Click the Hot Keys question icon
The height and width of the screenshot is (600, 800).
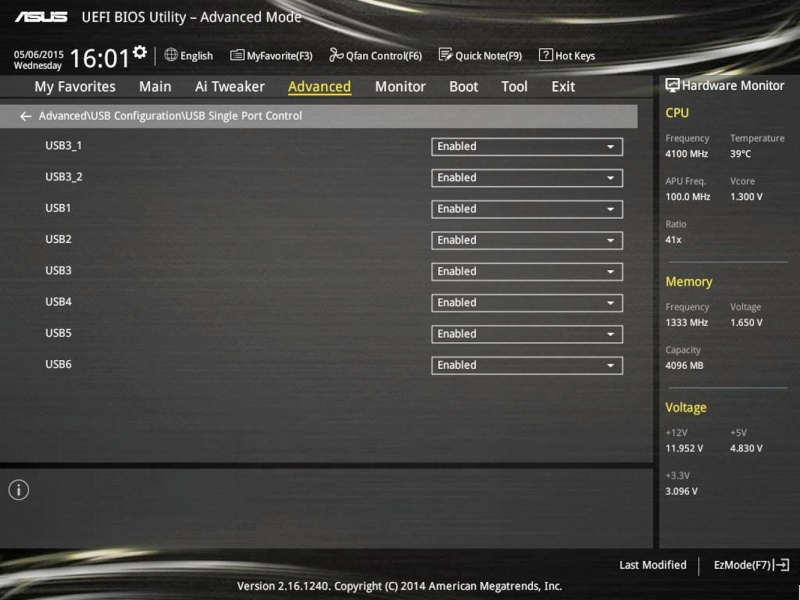click(545, 55)
